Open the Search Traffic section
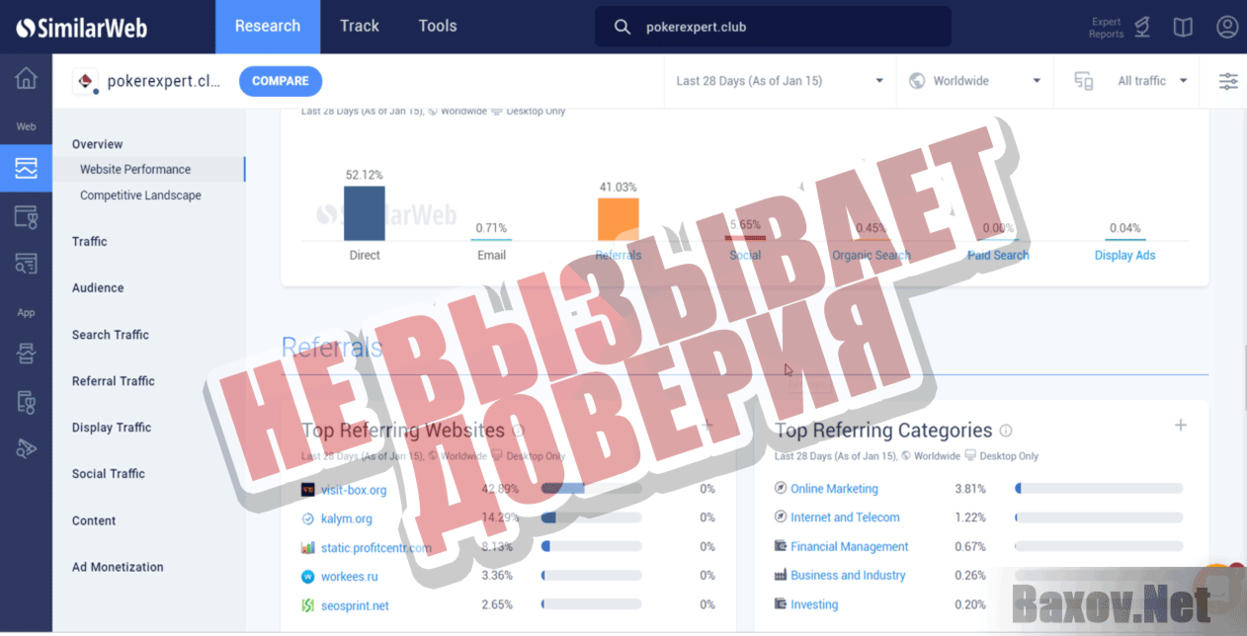 pos(110,334)
